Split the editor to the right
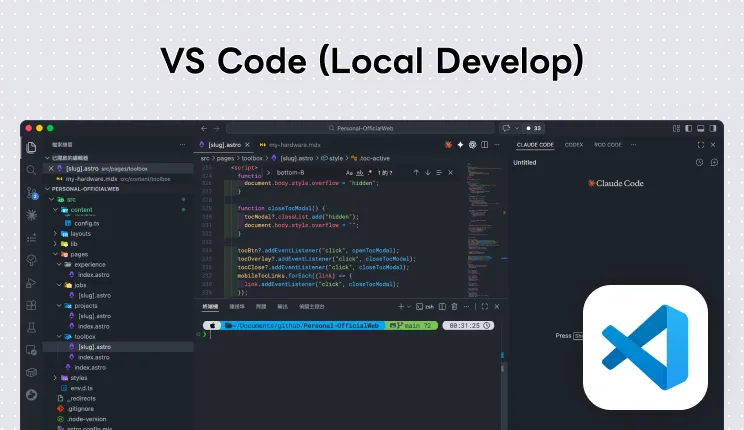This screenshot has height=430, width=744. (x=484, y=145)
